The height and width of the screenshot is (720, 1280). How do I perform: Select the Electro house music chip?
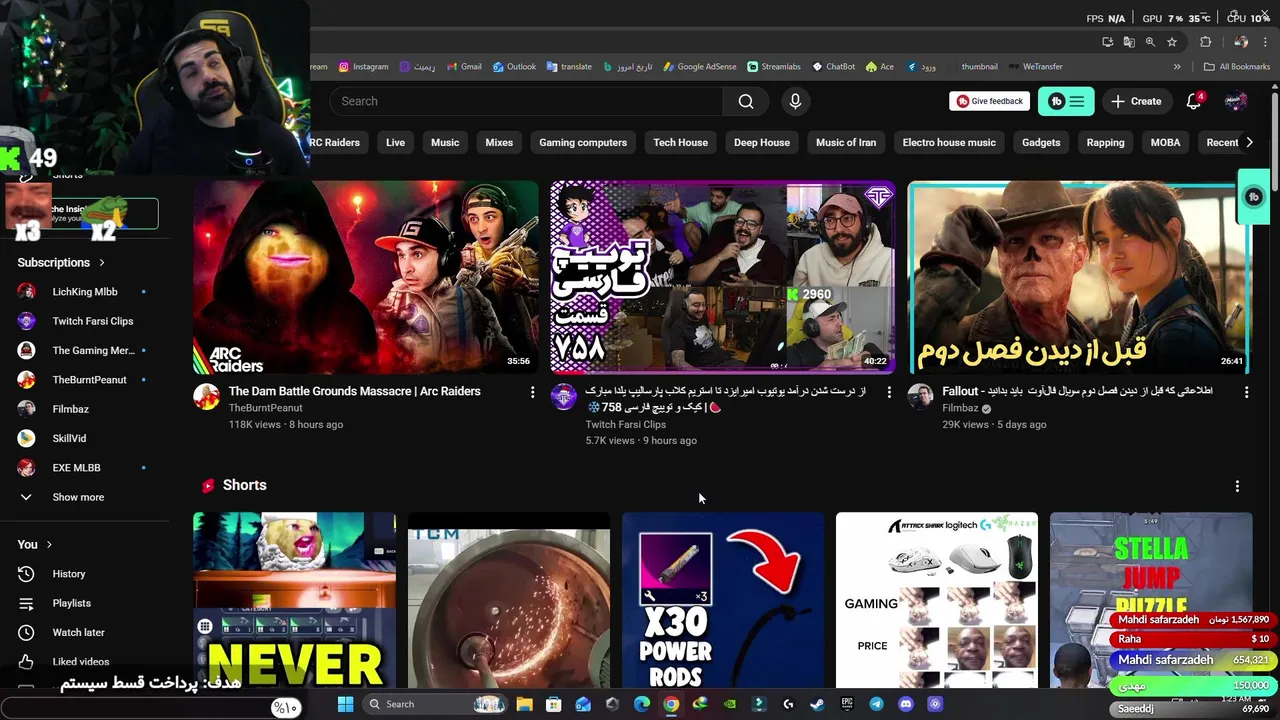[x=949, y=142]
